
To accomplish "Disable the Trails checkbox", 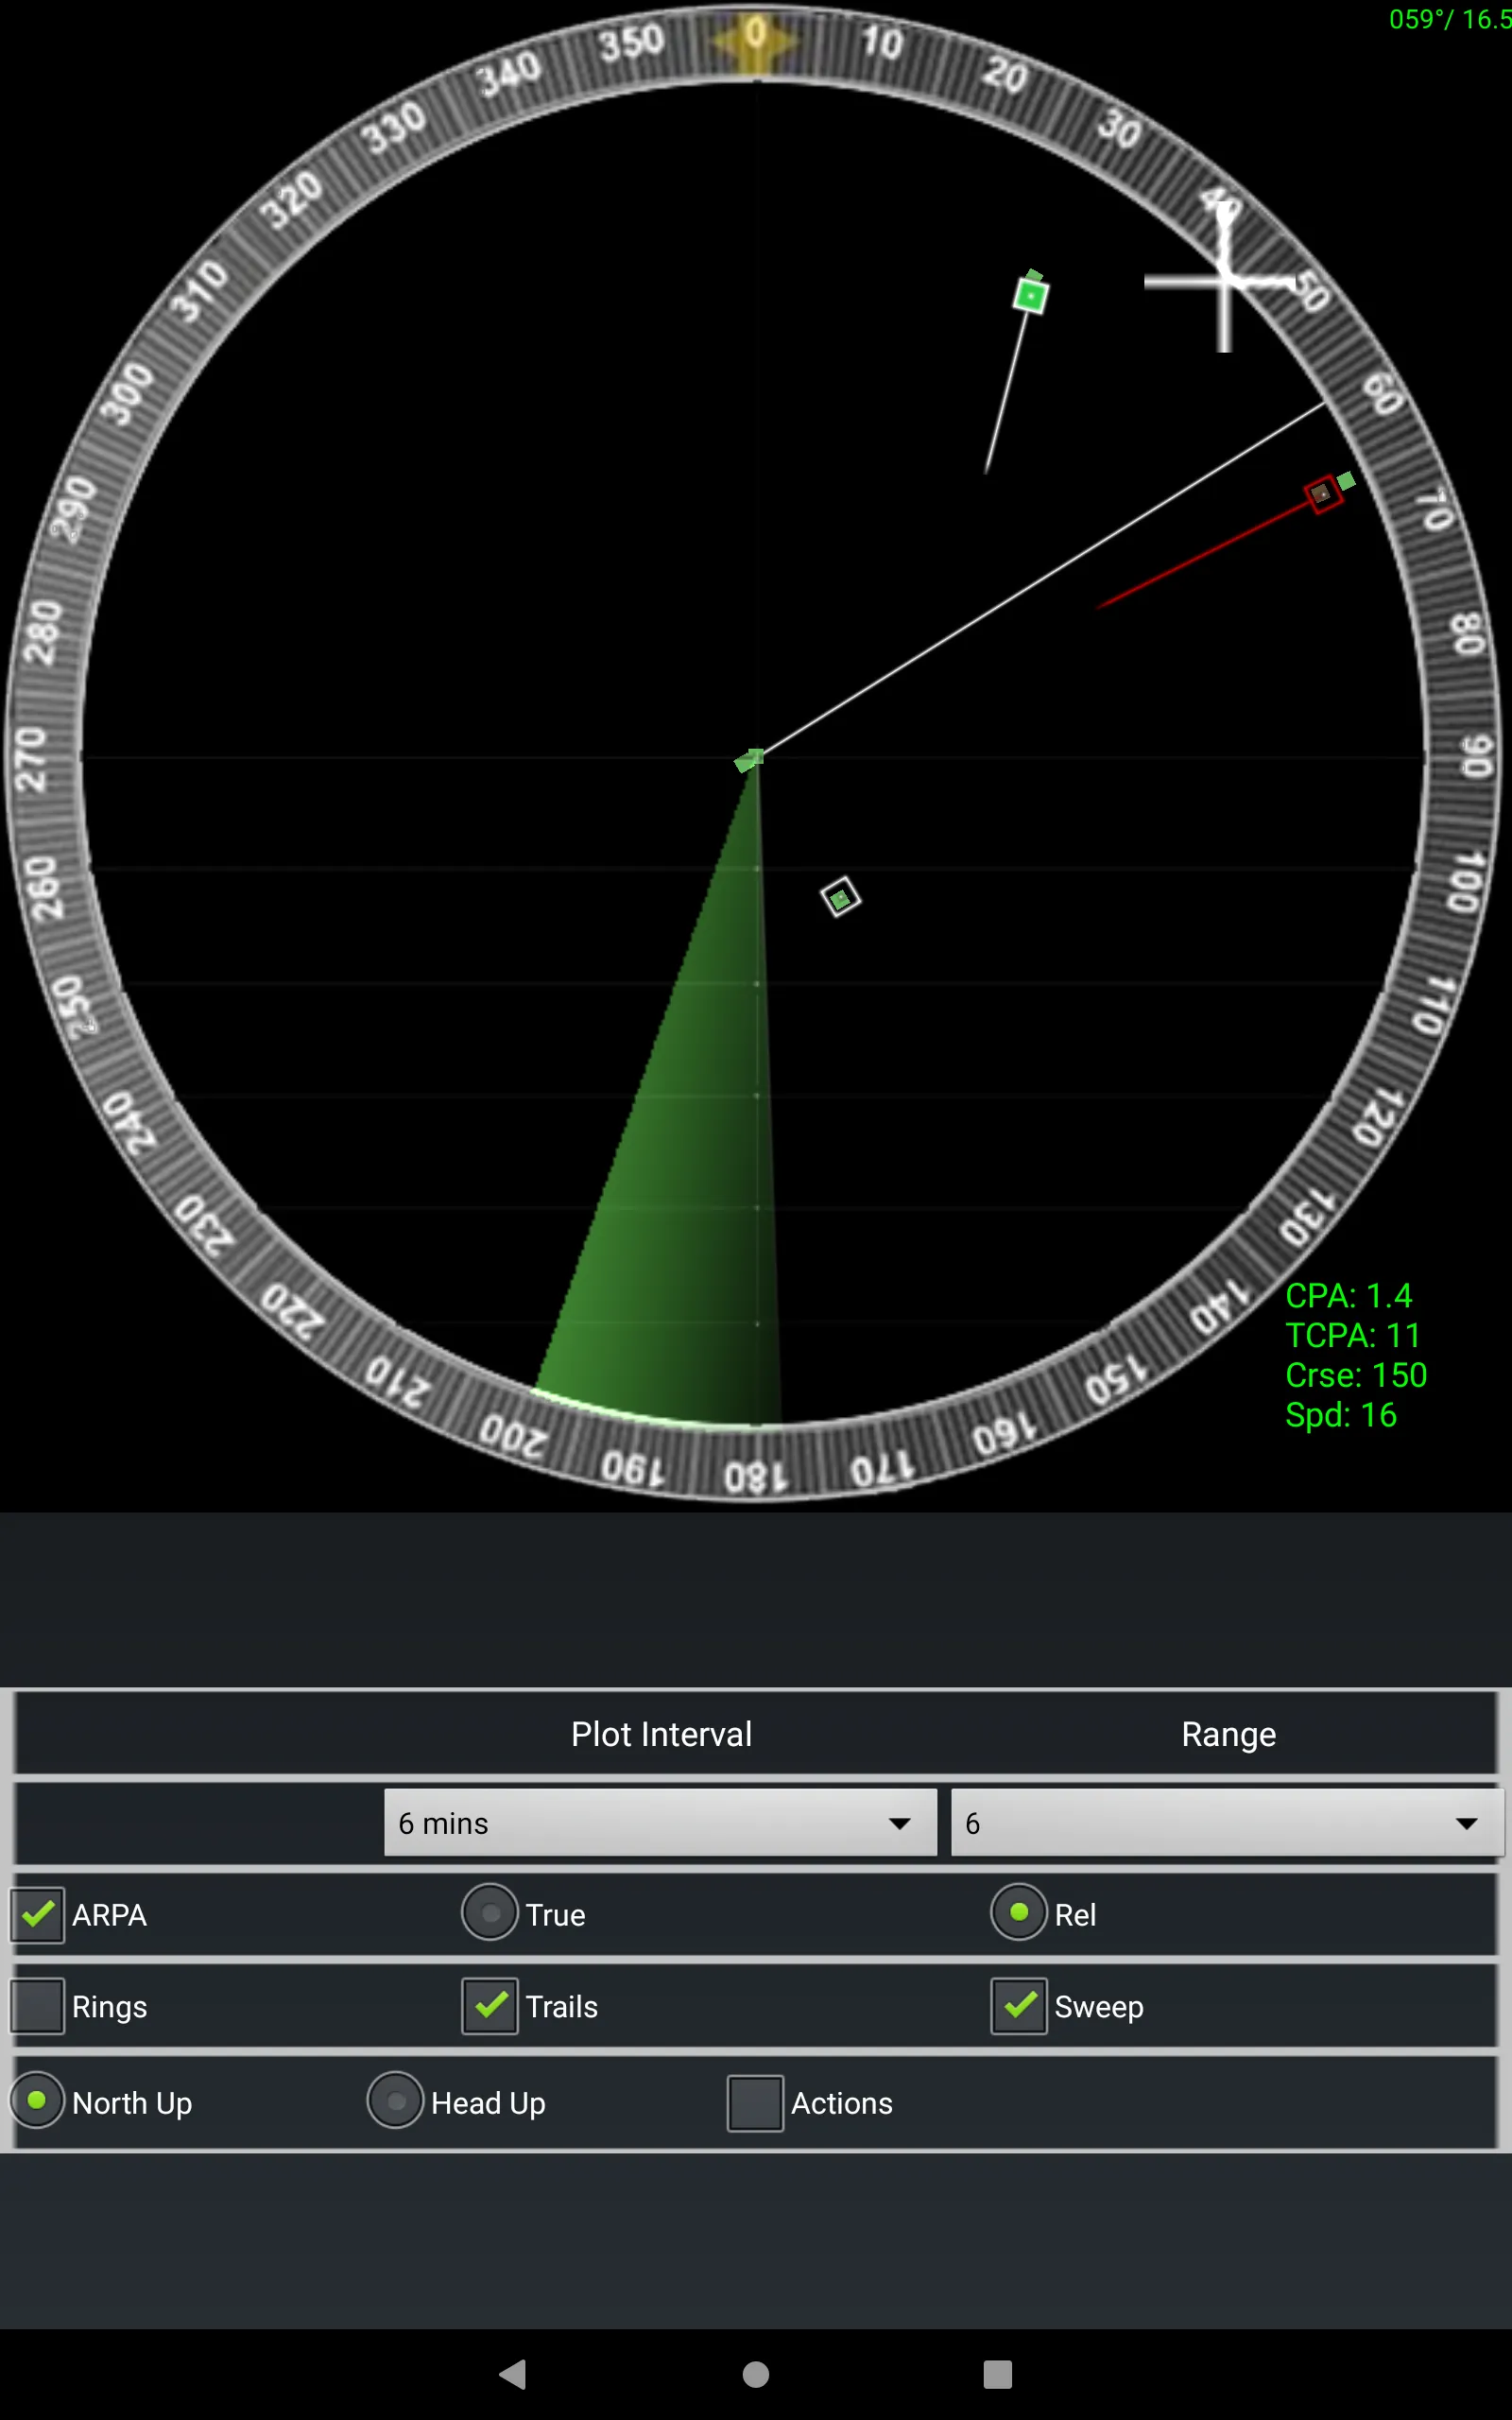I will click(x=490, y=2006).
